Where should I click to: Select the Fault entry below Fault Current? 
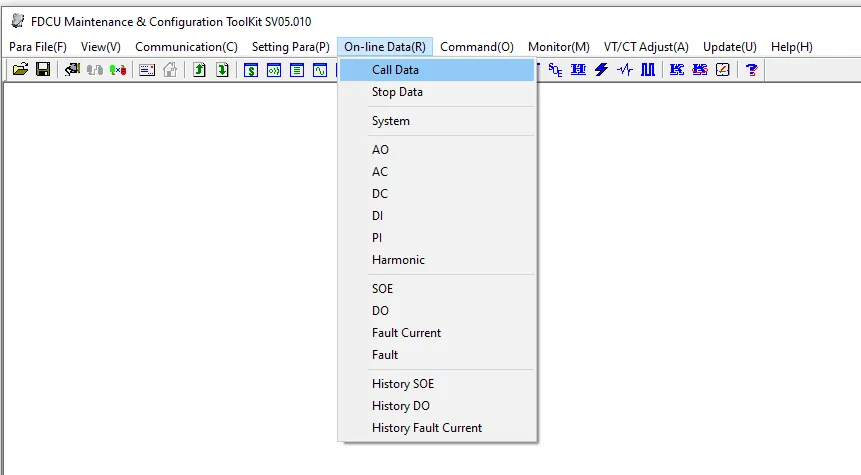click(x=437, y=355)
